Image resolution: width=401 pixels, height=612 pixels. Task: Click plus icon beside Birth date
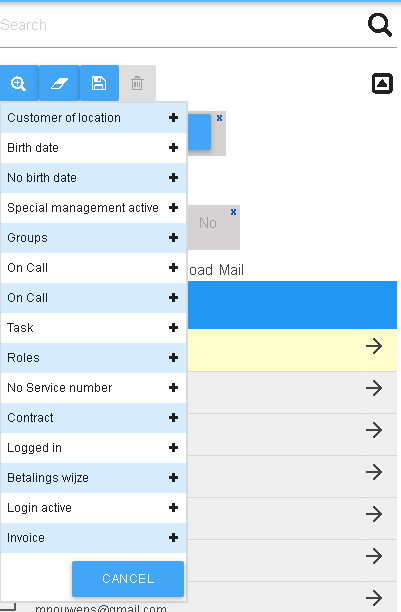click(x=173, y=148)
